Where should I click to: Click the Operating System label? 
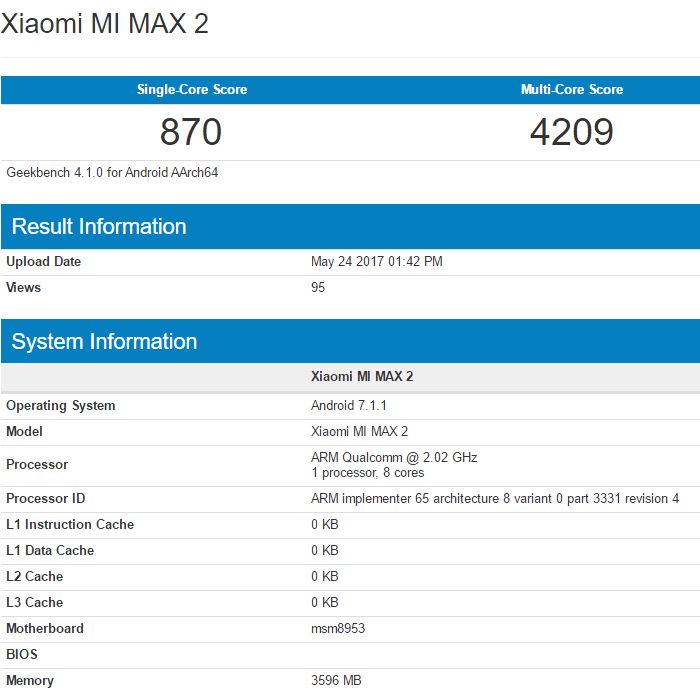click(x=61, y=406)
